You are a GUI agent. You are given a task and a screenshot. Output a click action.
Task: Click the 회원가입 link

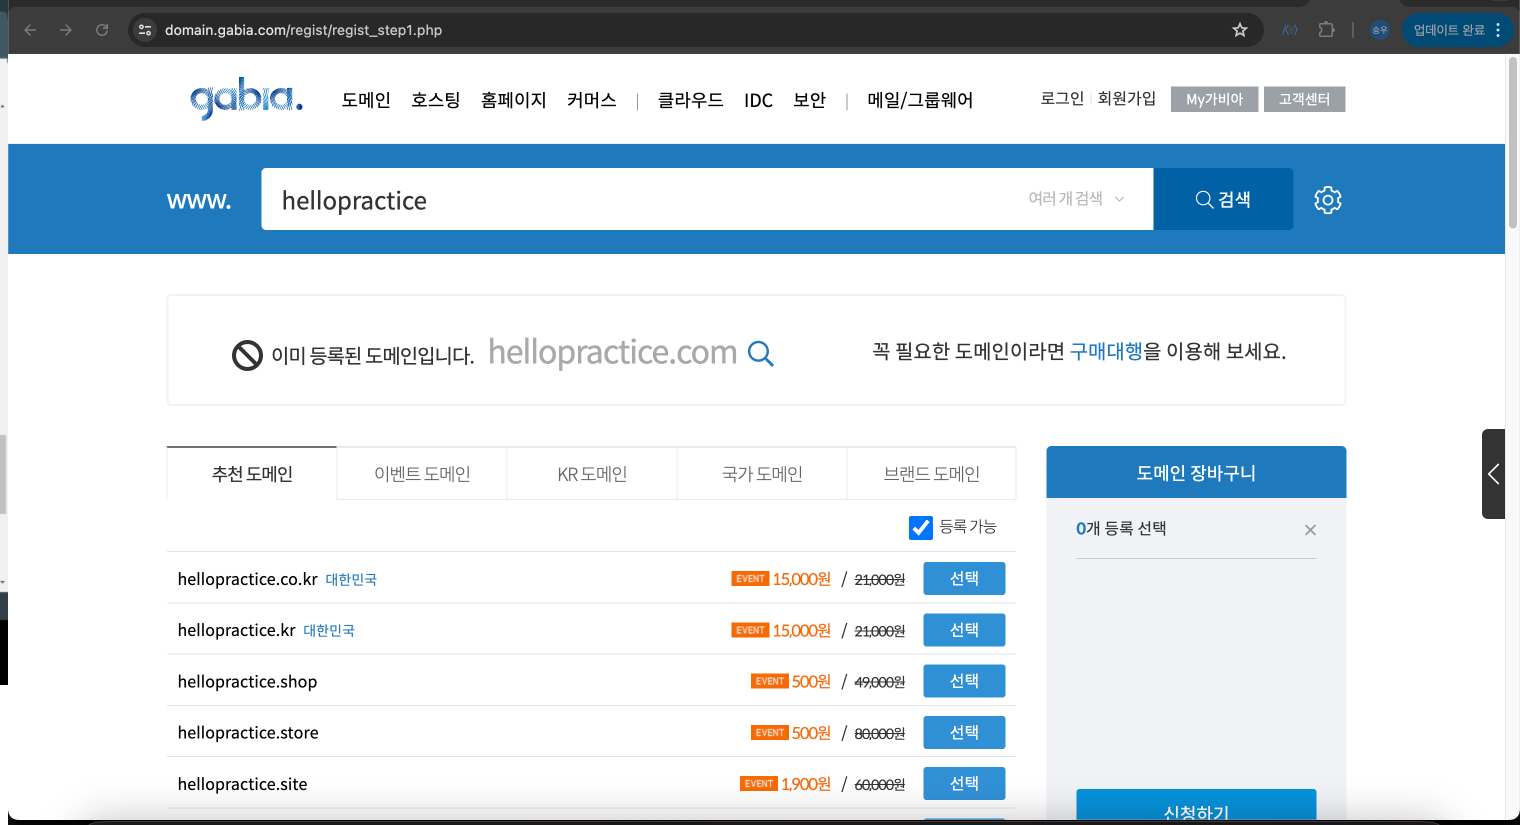(1127, 98)
